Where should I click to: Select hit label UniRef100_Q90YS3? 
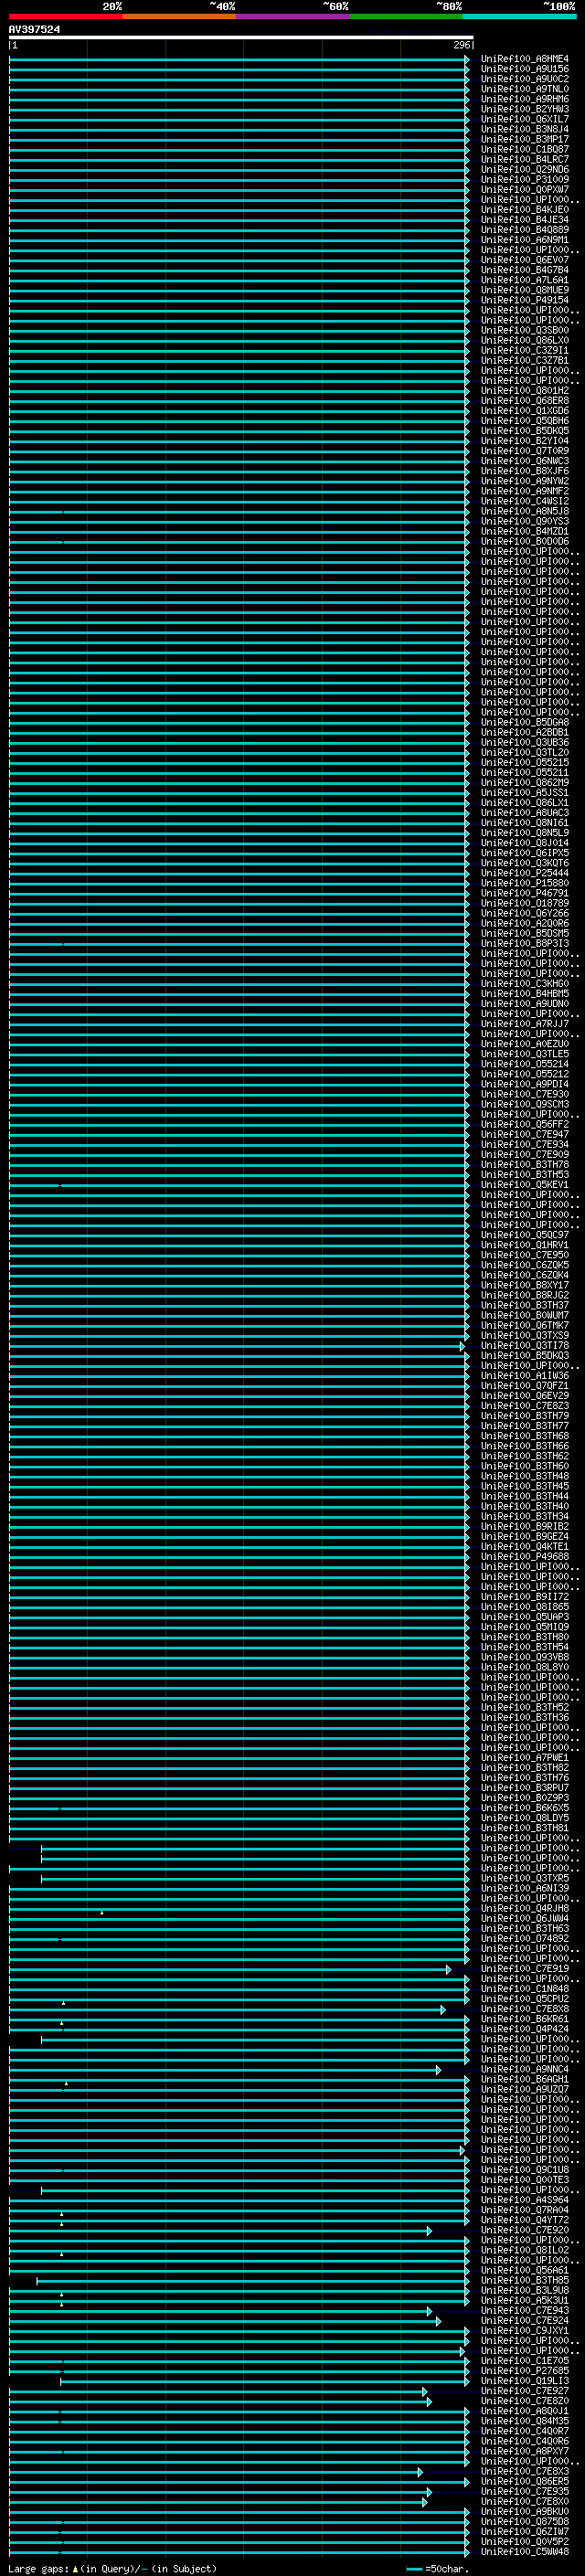525,521
